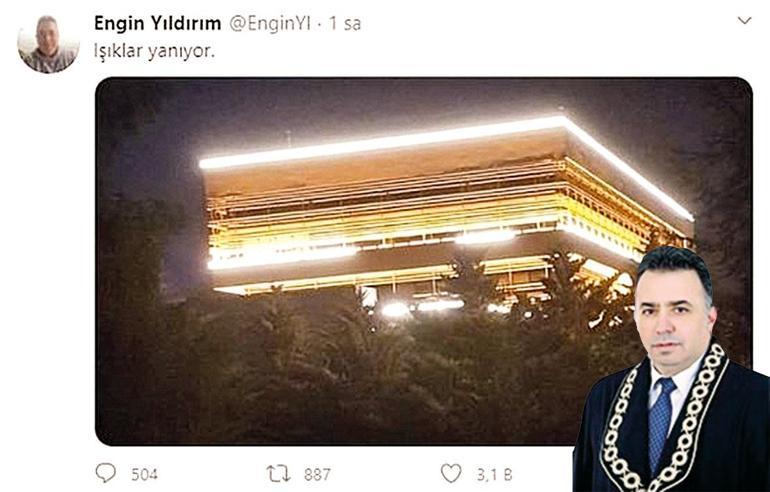Click the man's face in the portrait
The image size is (770, 492).
[x=672, y=314]
